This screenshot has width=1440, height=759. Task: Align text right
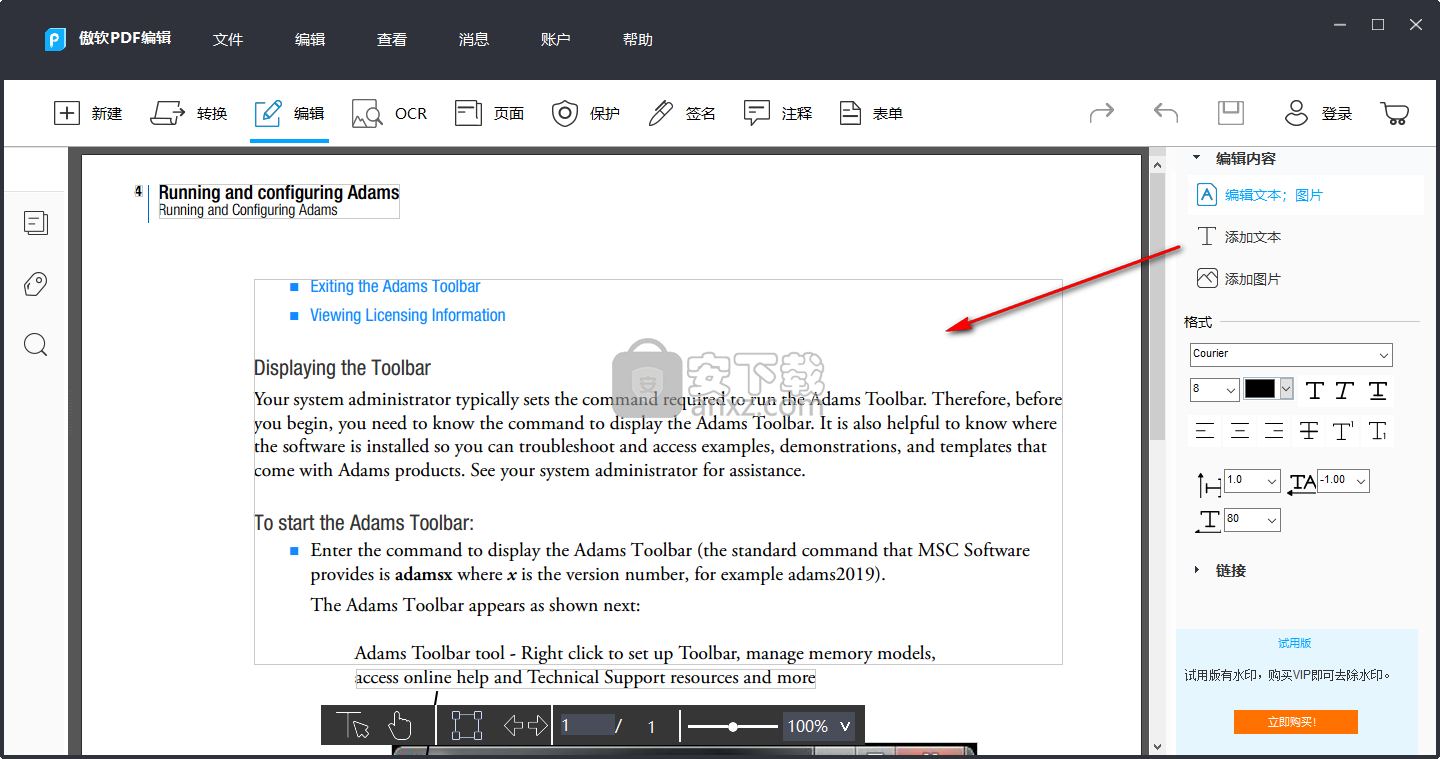(x=1274, y=431)
